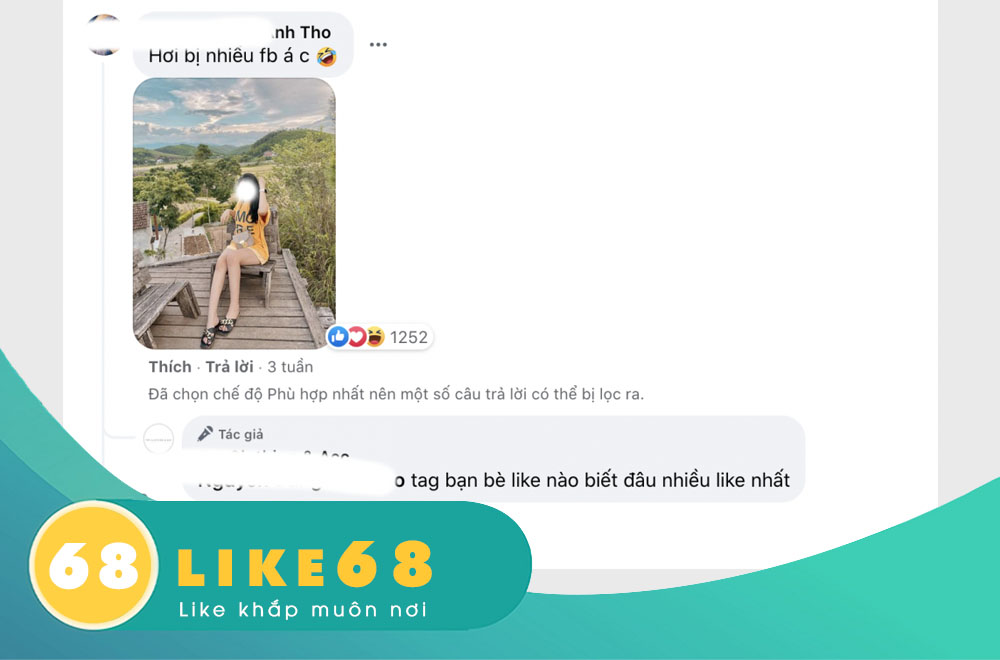View the 1252 reactions count
The height and width of the screenshot is (660, 1000).
click(x=409, y=337)
